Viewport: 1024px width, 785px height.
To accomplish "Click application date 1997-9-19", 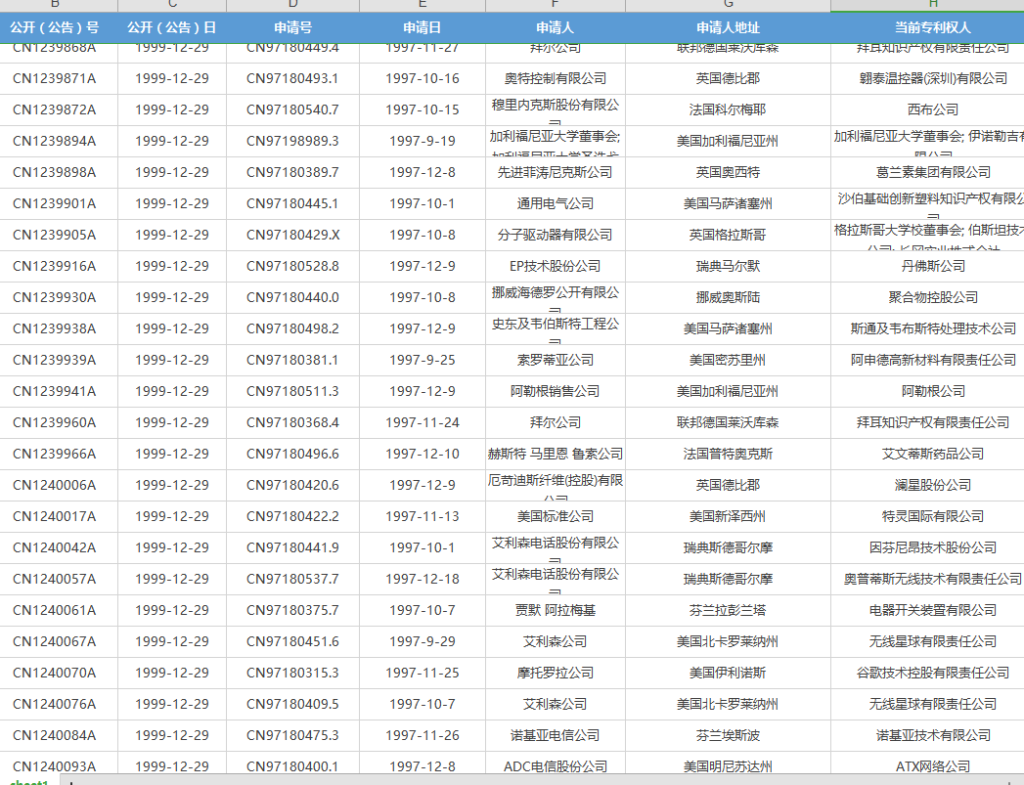I will click(x=422, y=141).
